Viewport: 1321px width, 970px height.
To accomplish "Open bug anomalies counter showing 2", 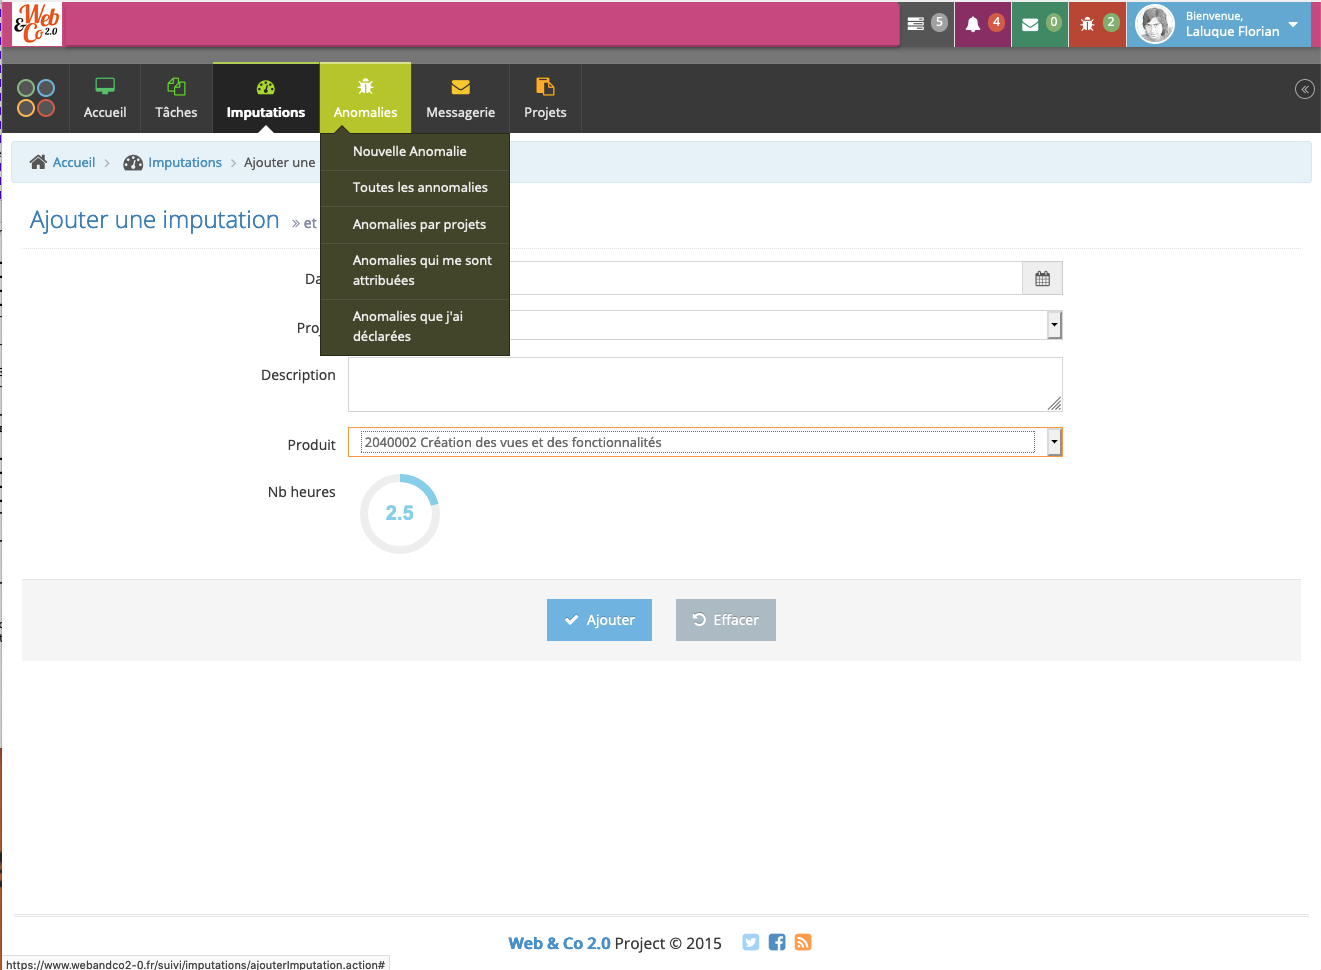I will [1097, 24].
